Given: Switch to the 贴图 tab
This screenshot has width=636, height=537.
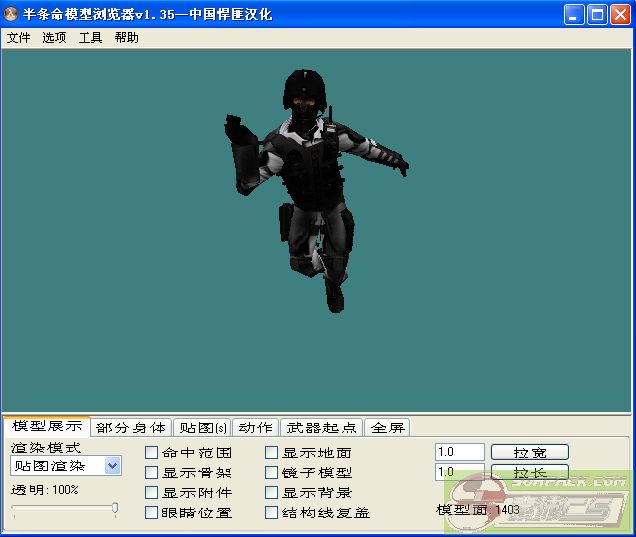Looking at the screenshot, I should pos(203,428).
